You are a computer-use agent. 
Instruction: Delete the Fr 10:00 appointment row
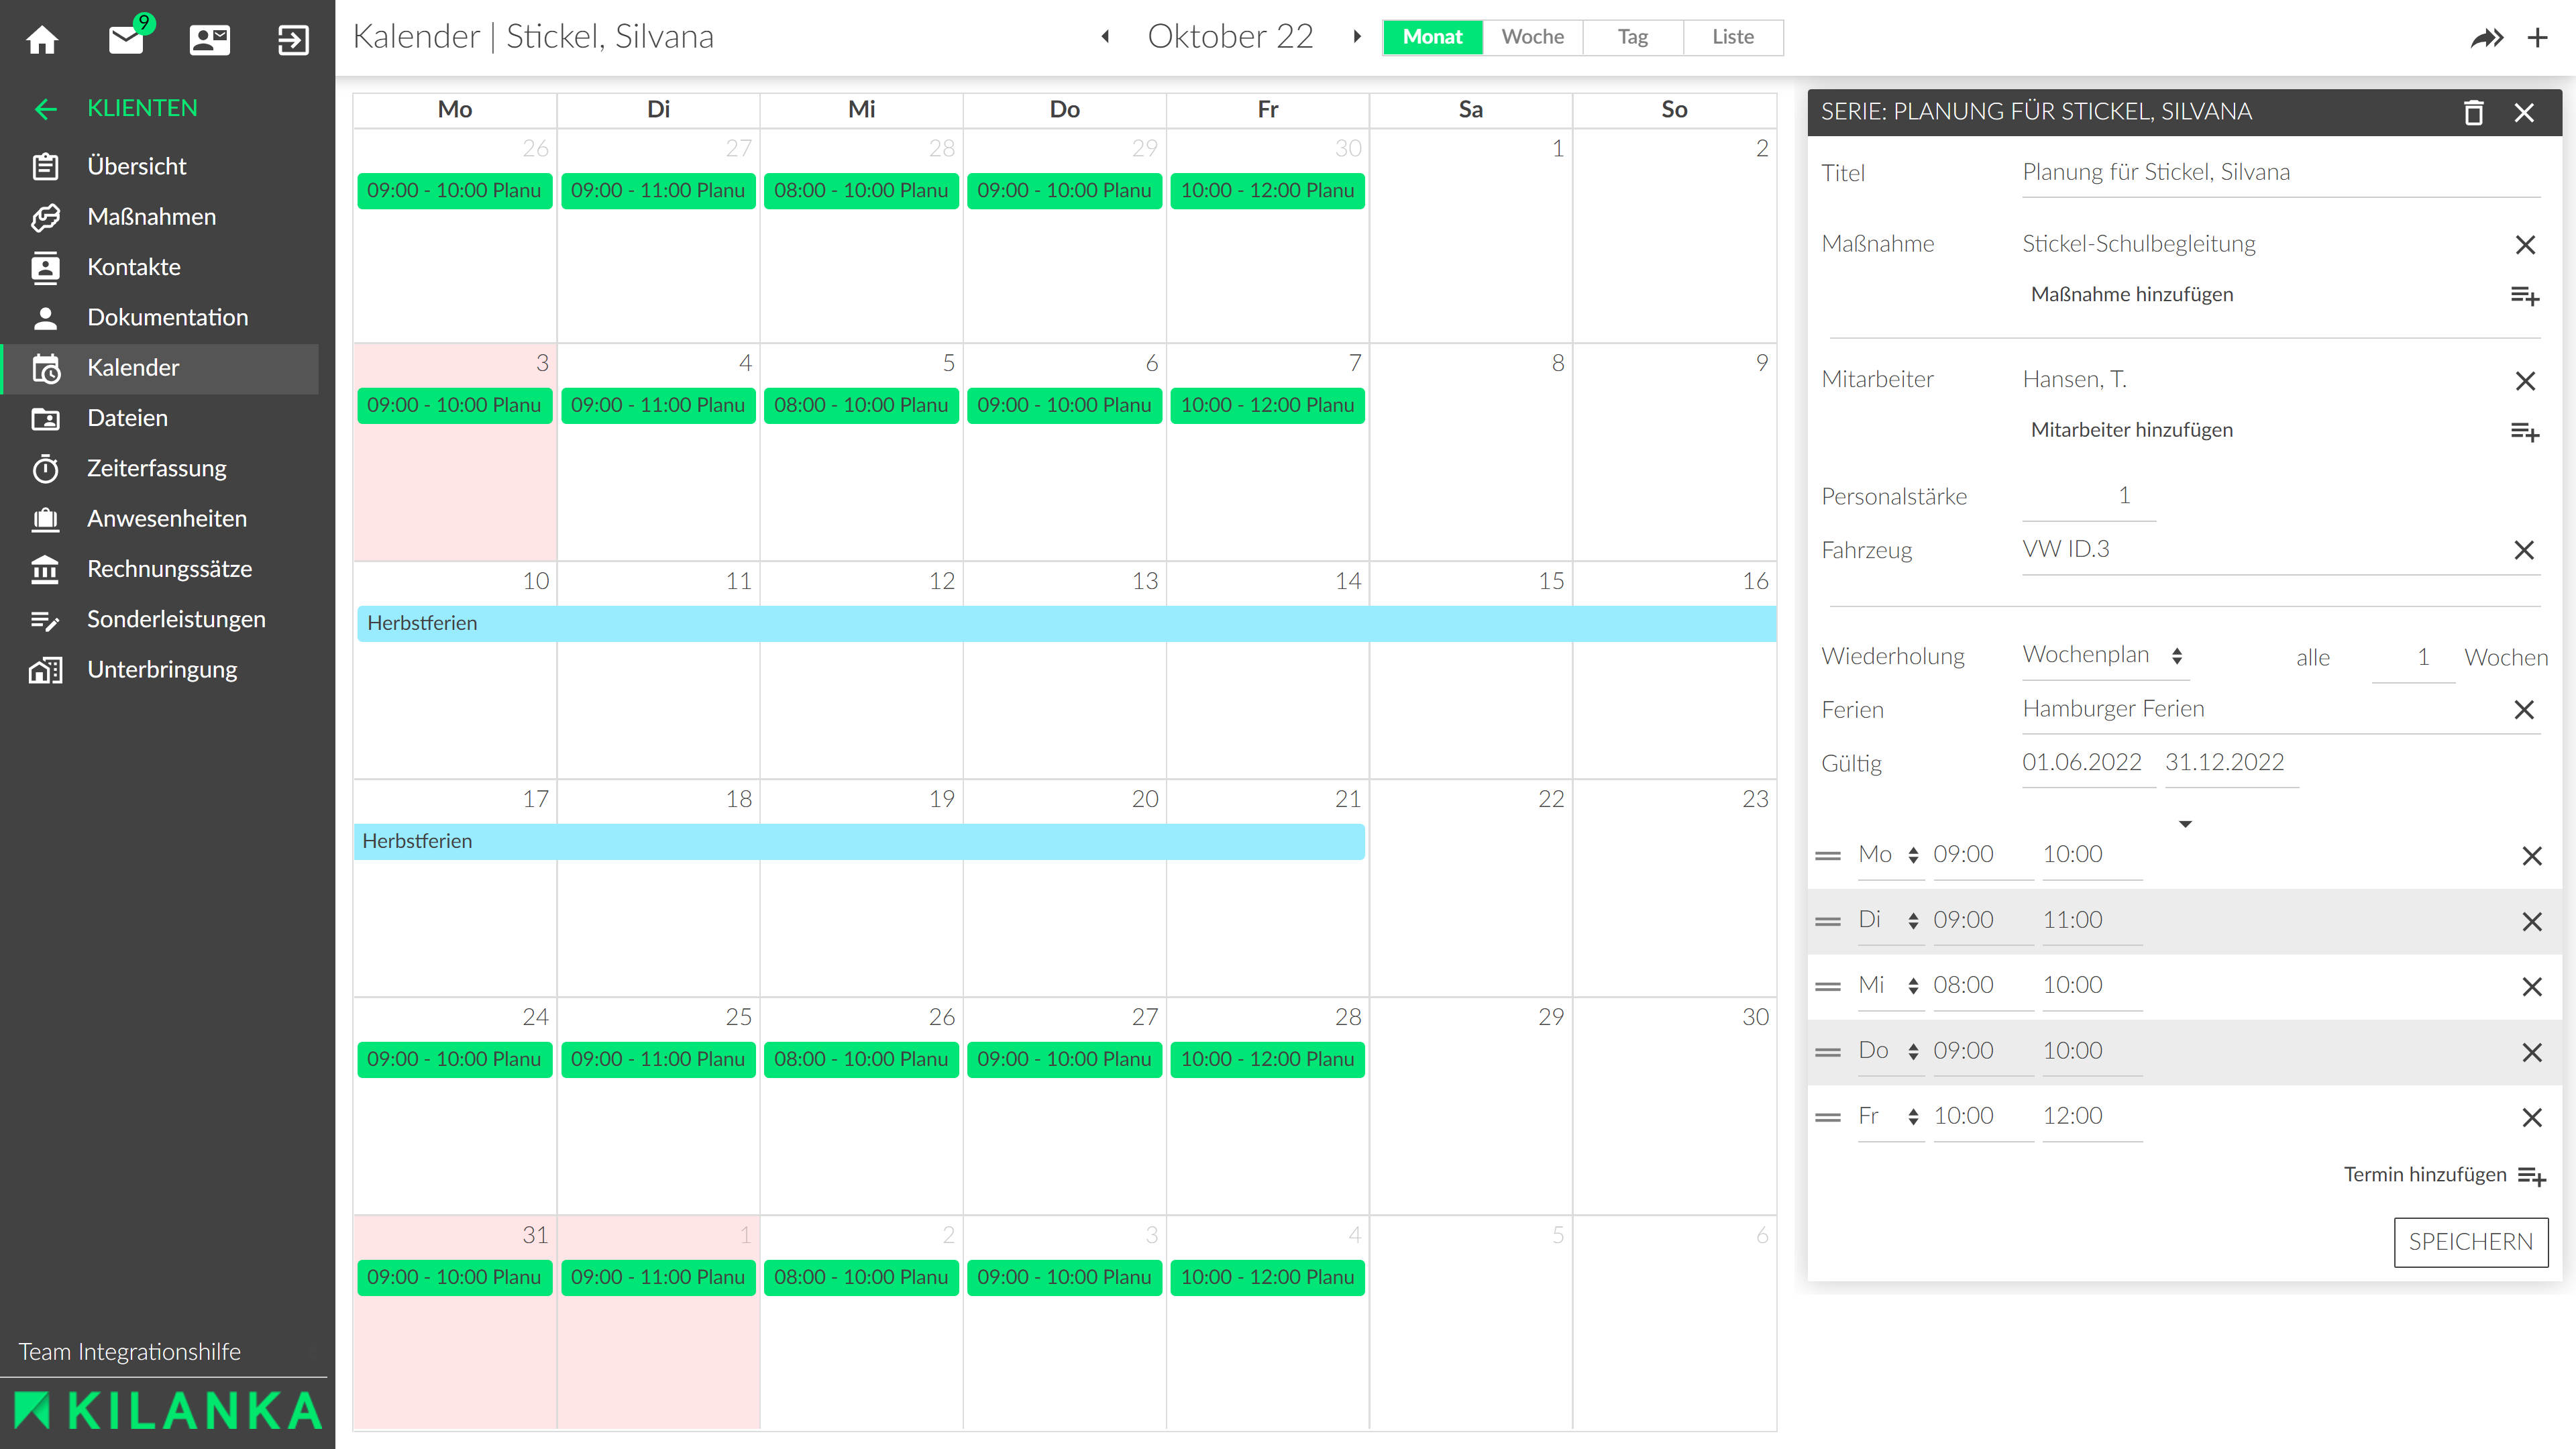click(x=2532, y=1118)
